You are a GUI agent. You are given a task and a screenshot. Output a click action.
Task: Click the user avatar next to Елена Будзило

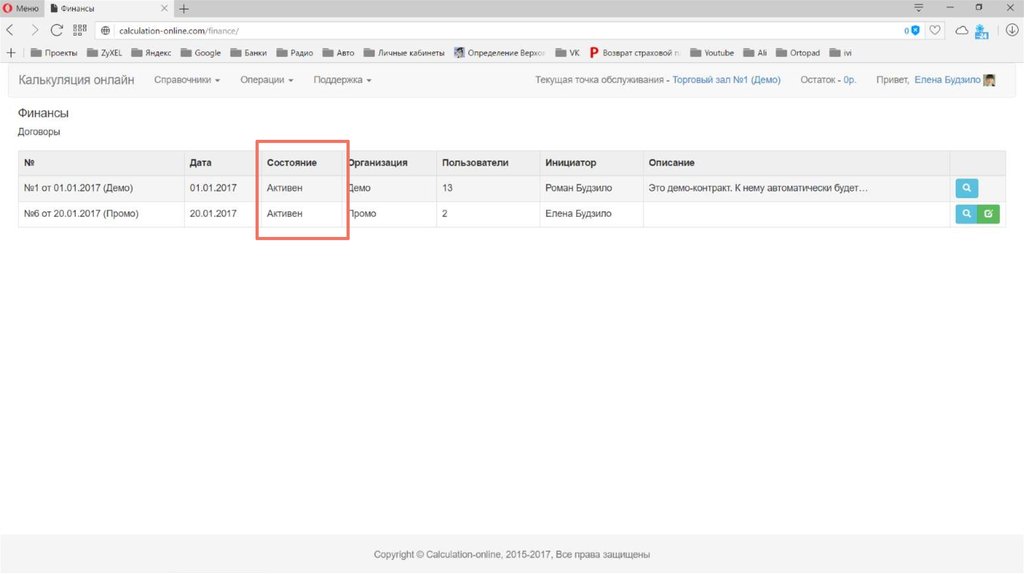point(990,80)
